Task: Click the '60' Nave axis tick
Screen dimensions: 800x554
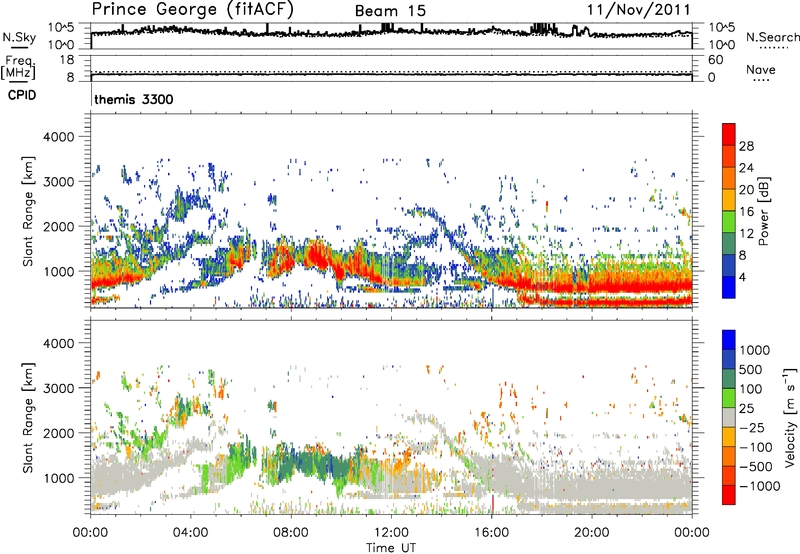Action: tap(715, 60)
